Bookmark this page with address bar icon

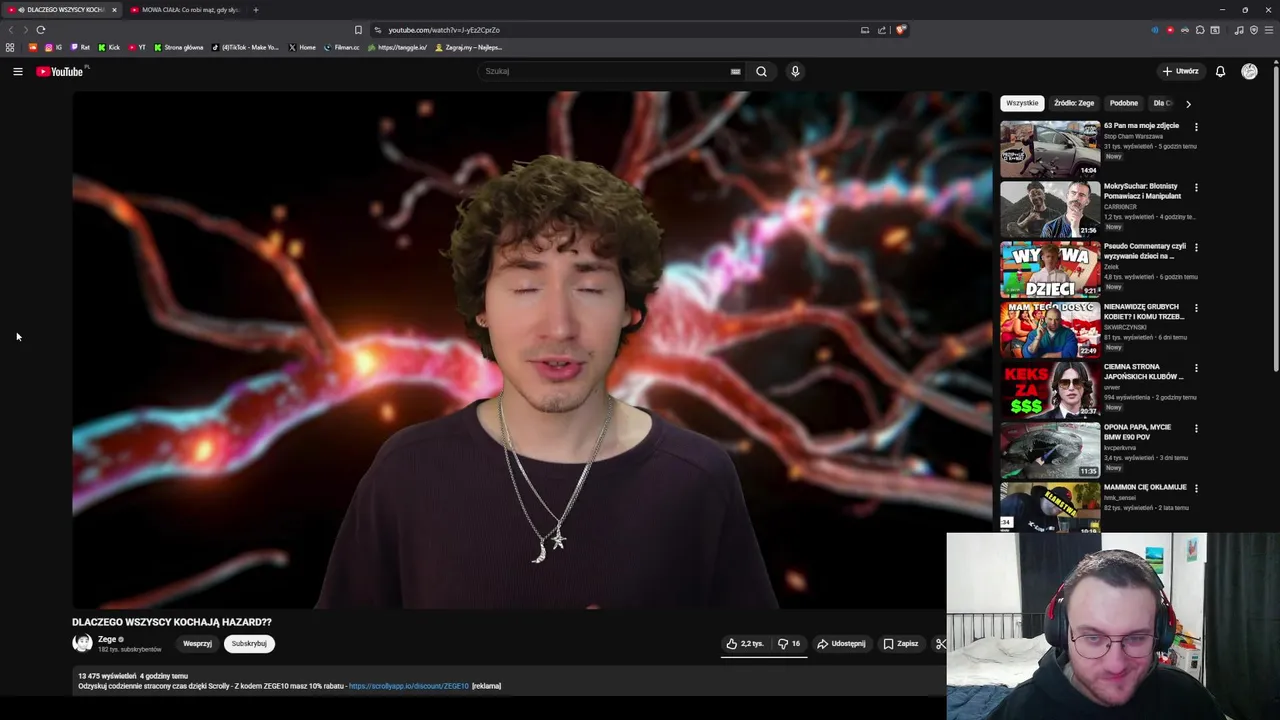pos(358,30)
